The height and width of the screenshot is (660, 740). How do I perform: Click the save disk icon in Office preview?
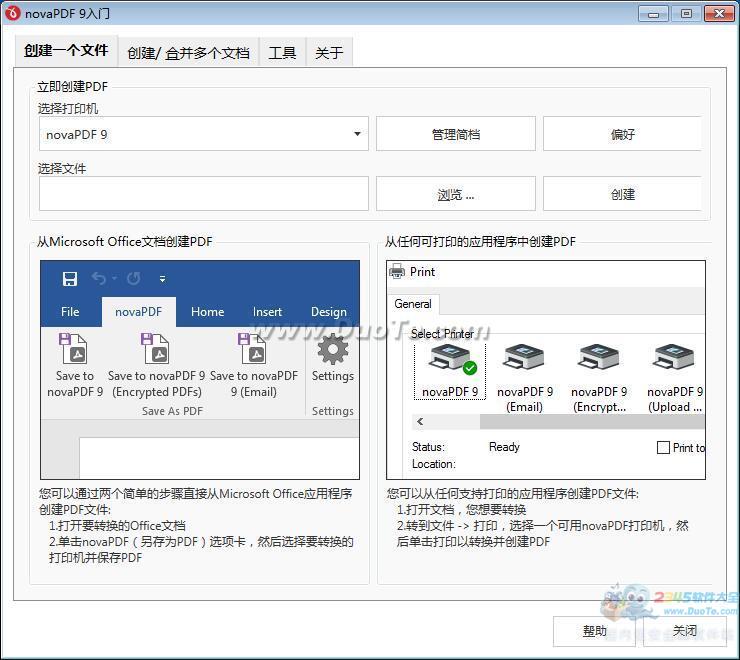pyautogui.click(x=70, y=279)
